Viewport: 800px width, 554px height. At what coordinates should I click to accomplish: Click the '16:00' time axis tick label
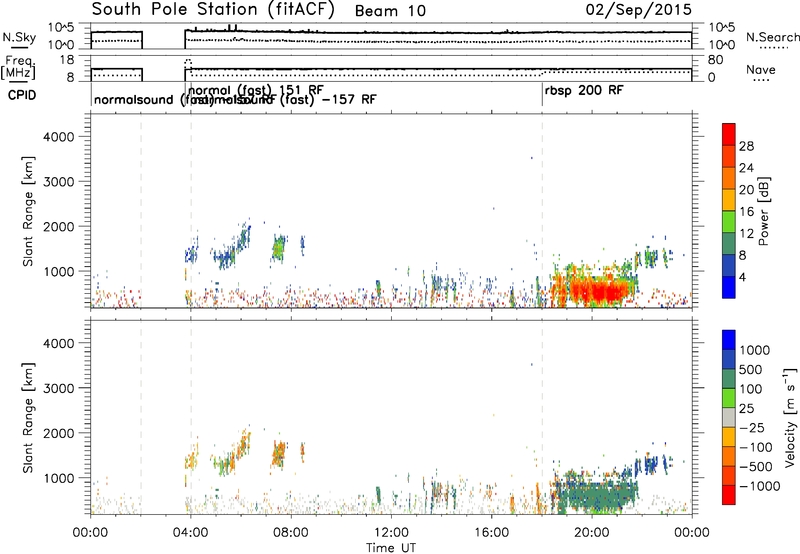[492, 533]
